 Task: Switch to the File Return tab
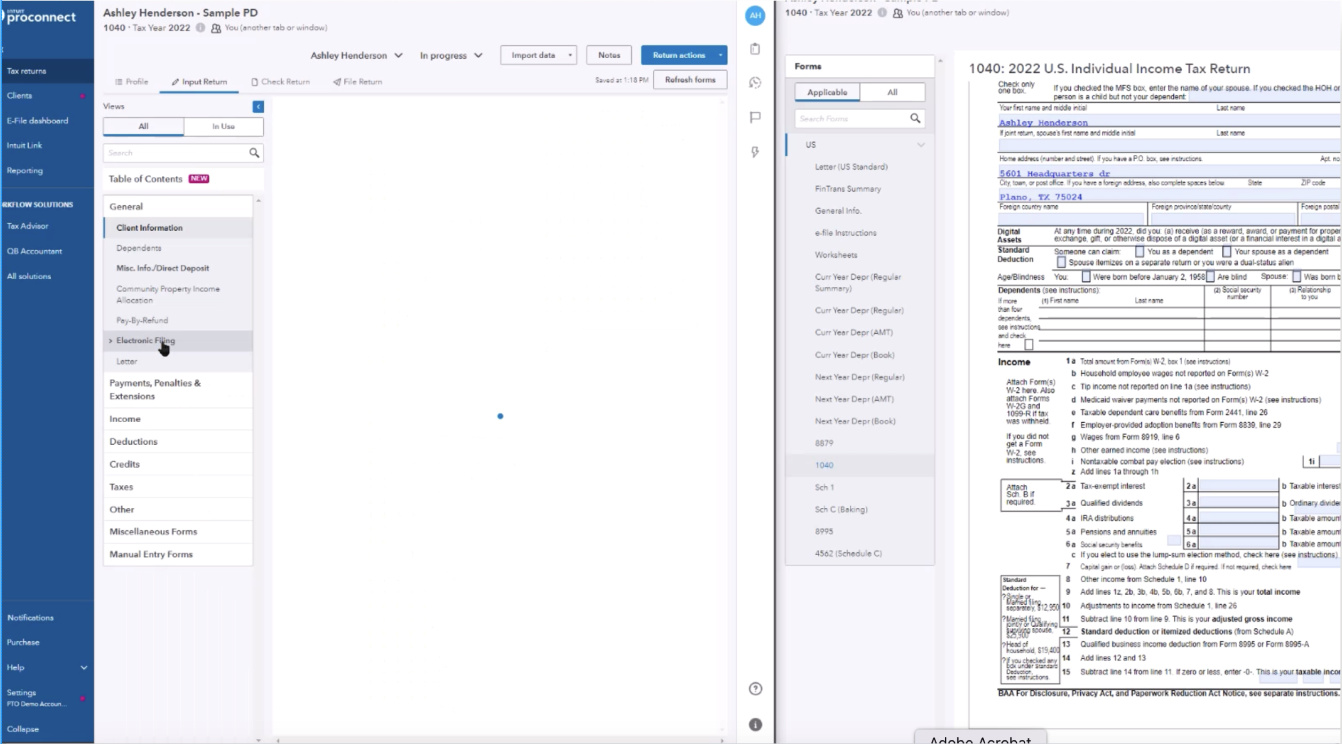coord(357,82)
